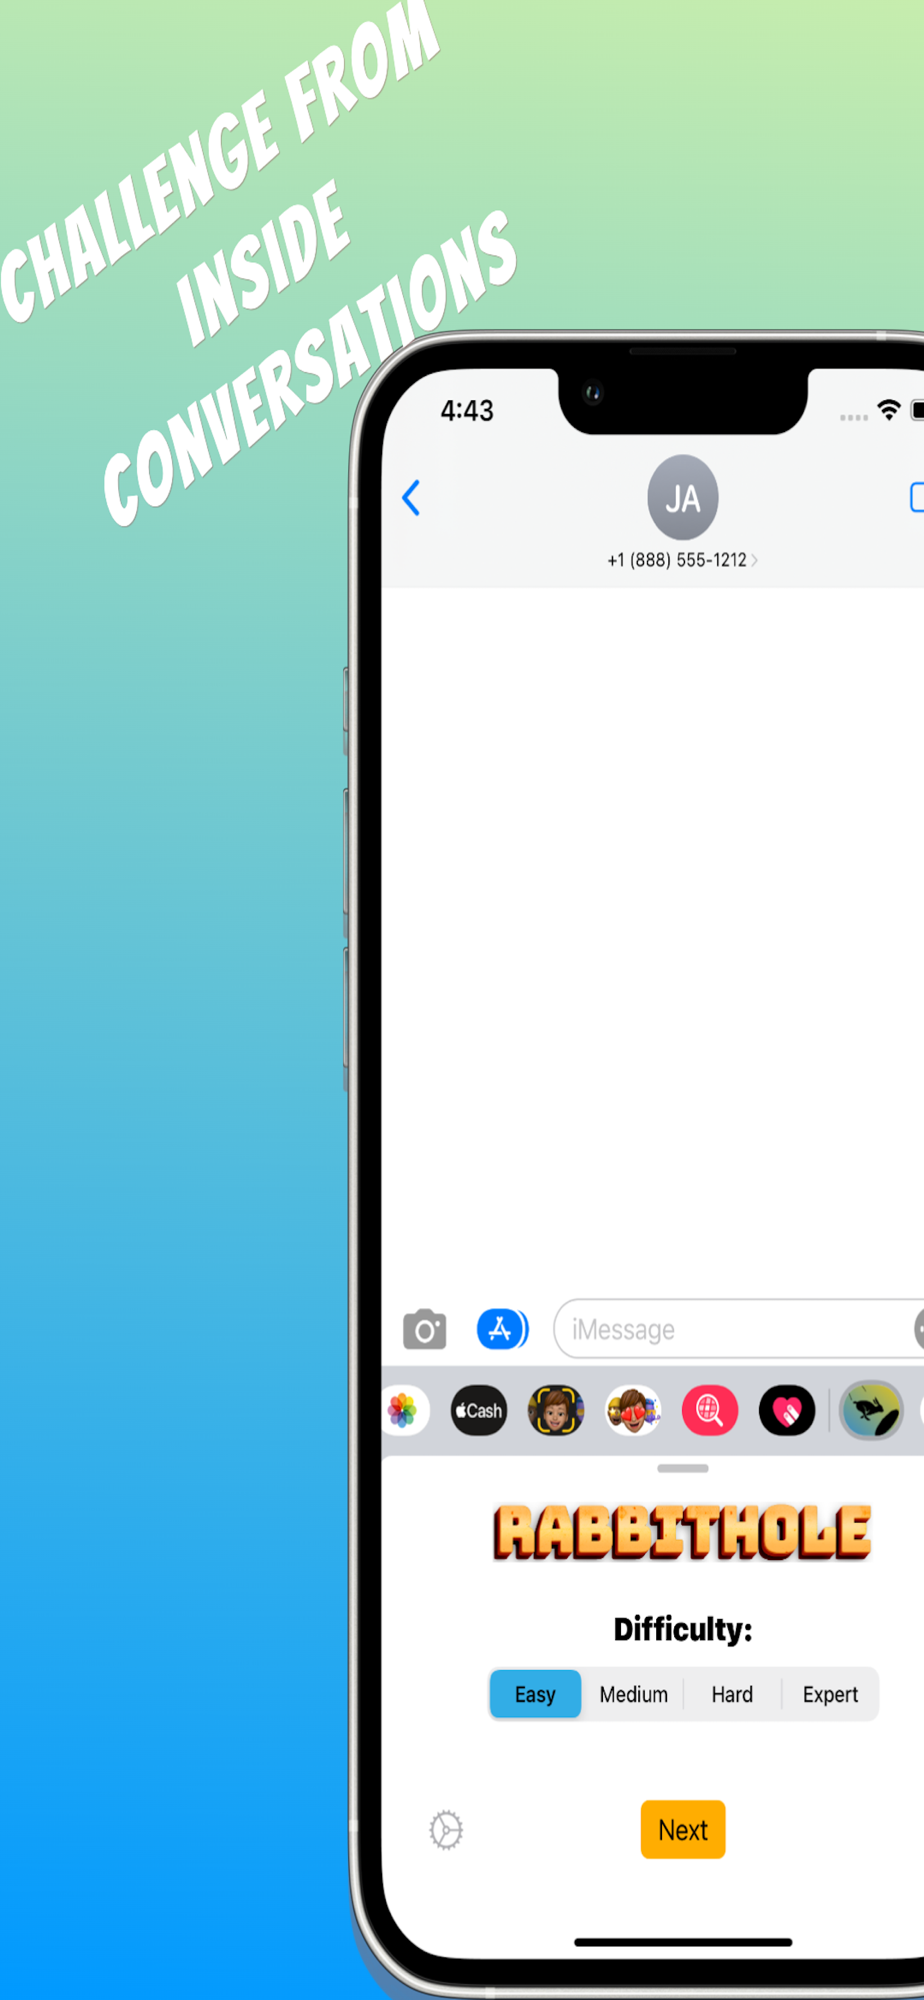Viewport: 924px width, 2000px height.
Task: Tap the Wi-Fi status icon
Action: [x=888, y=409]
